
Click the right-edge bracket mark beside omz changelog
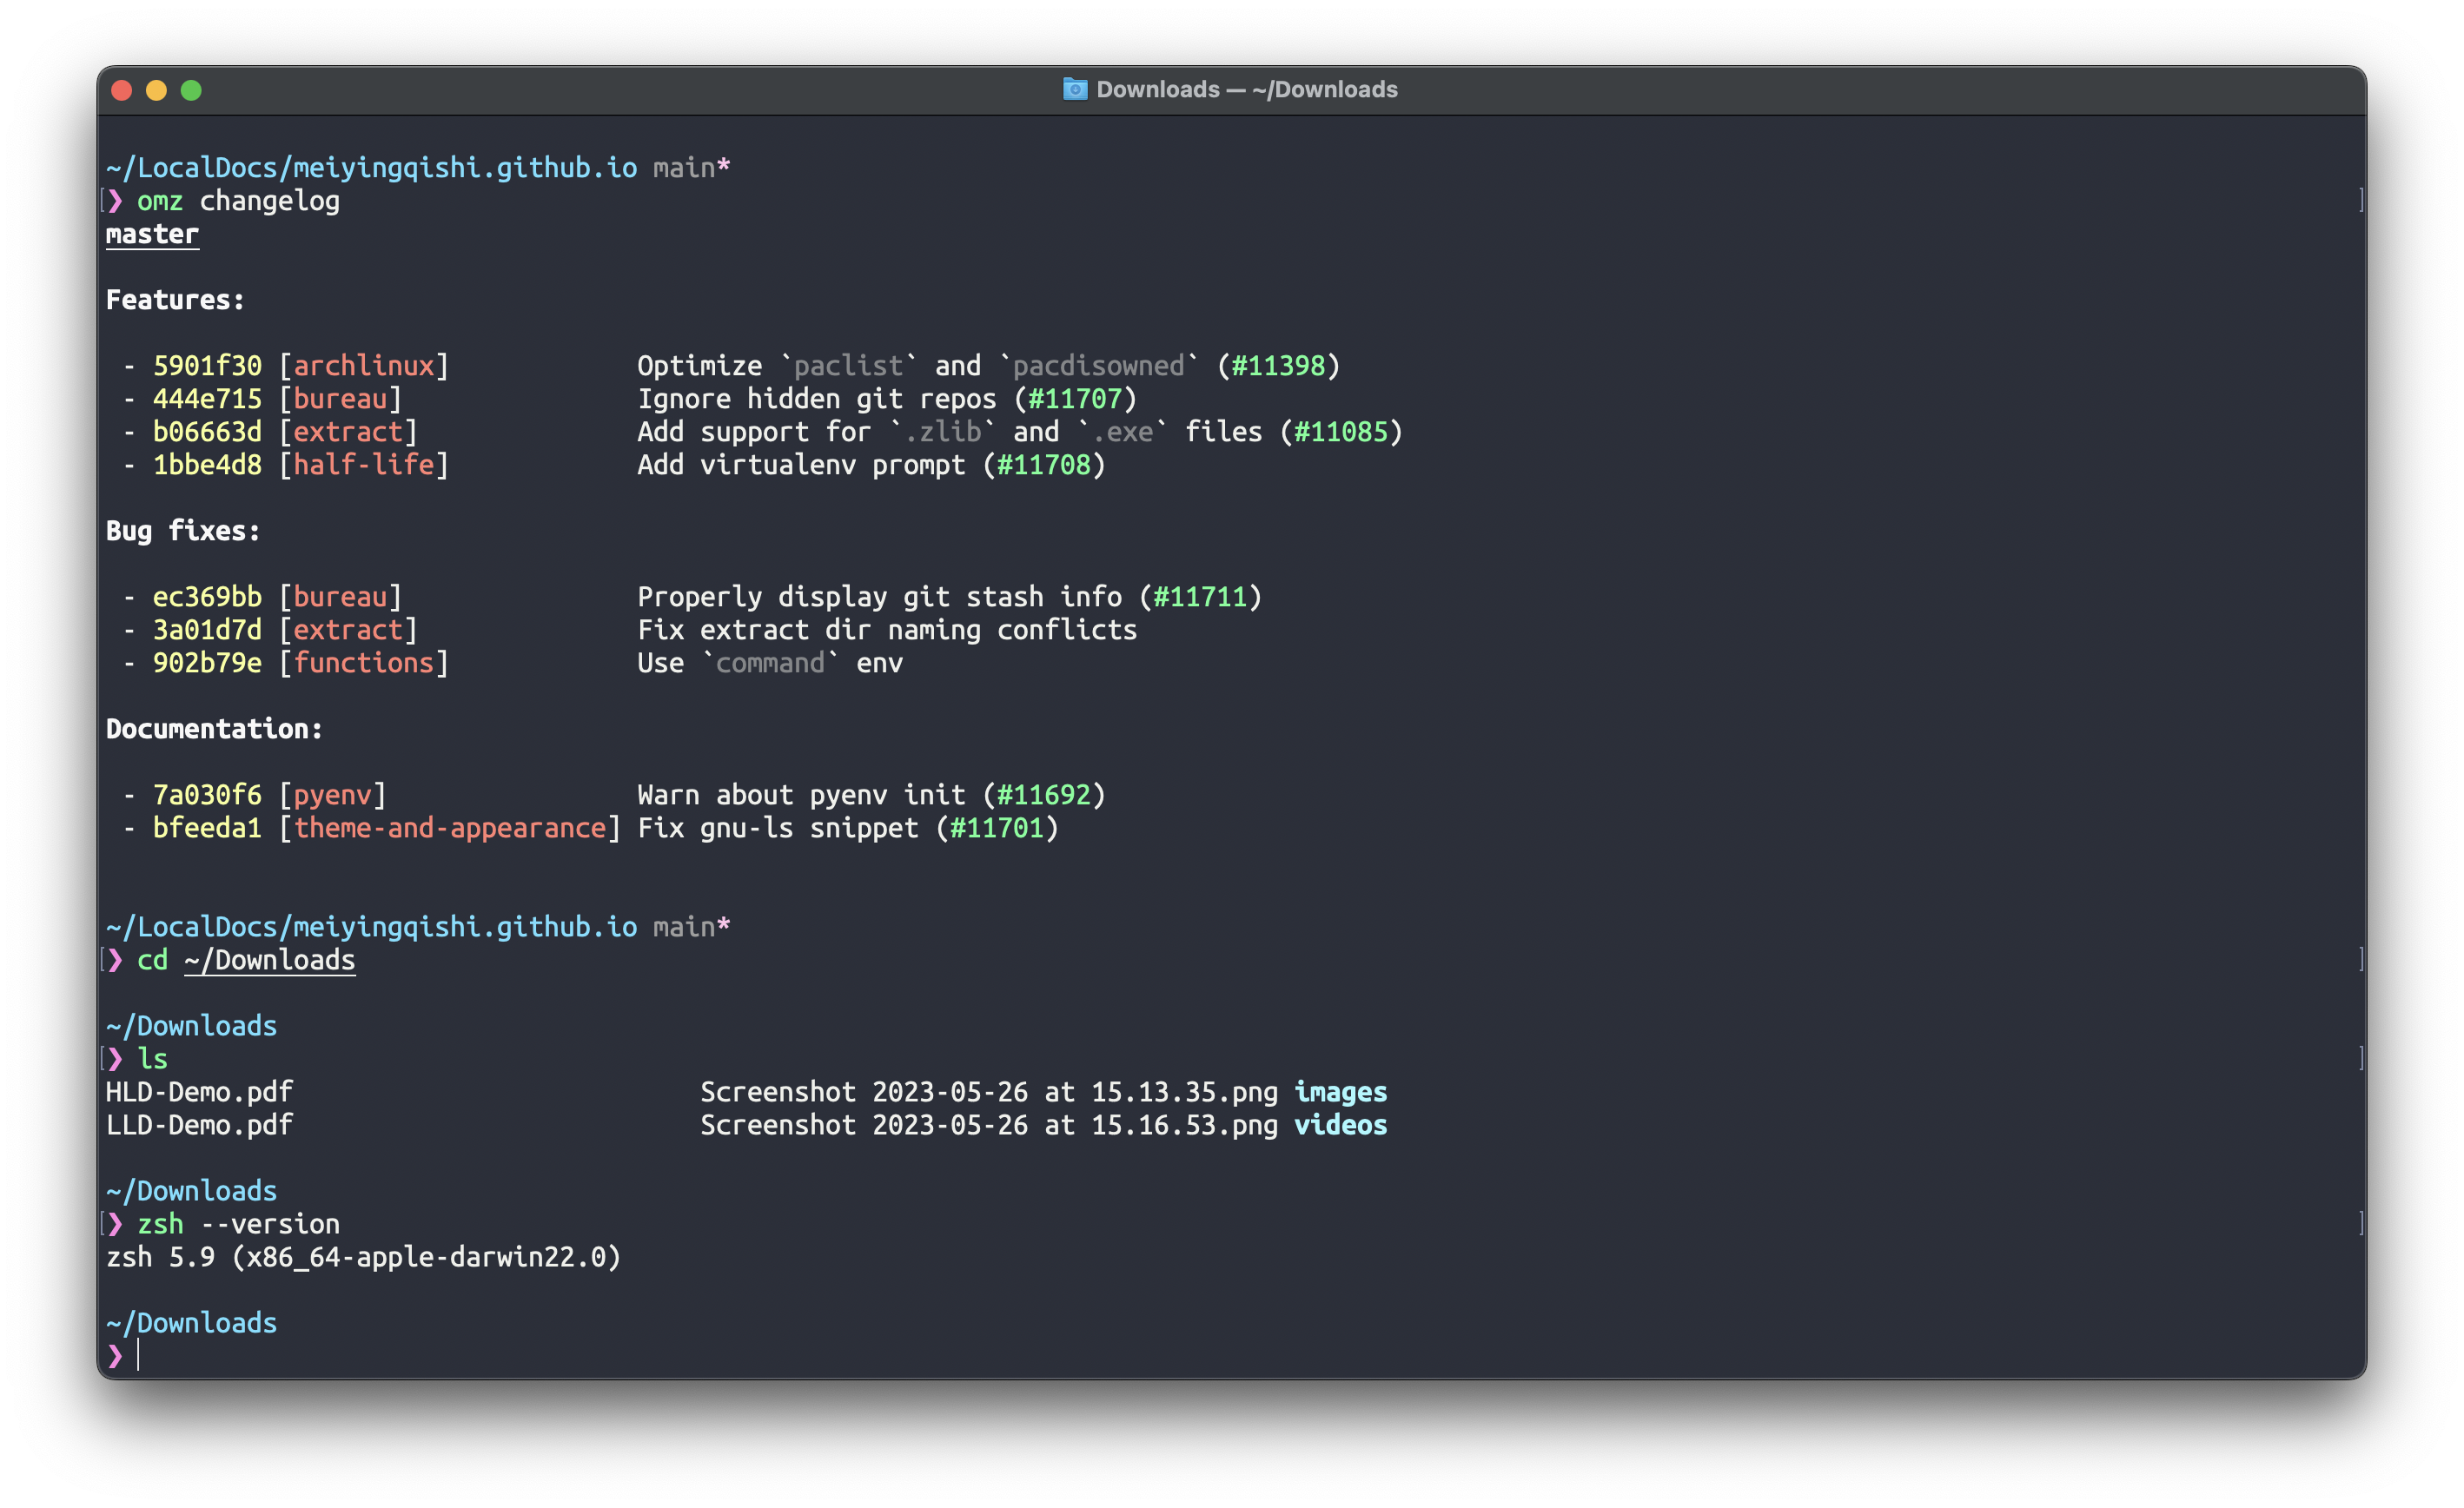(x=2361, y=201)
